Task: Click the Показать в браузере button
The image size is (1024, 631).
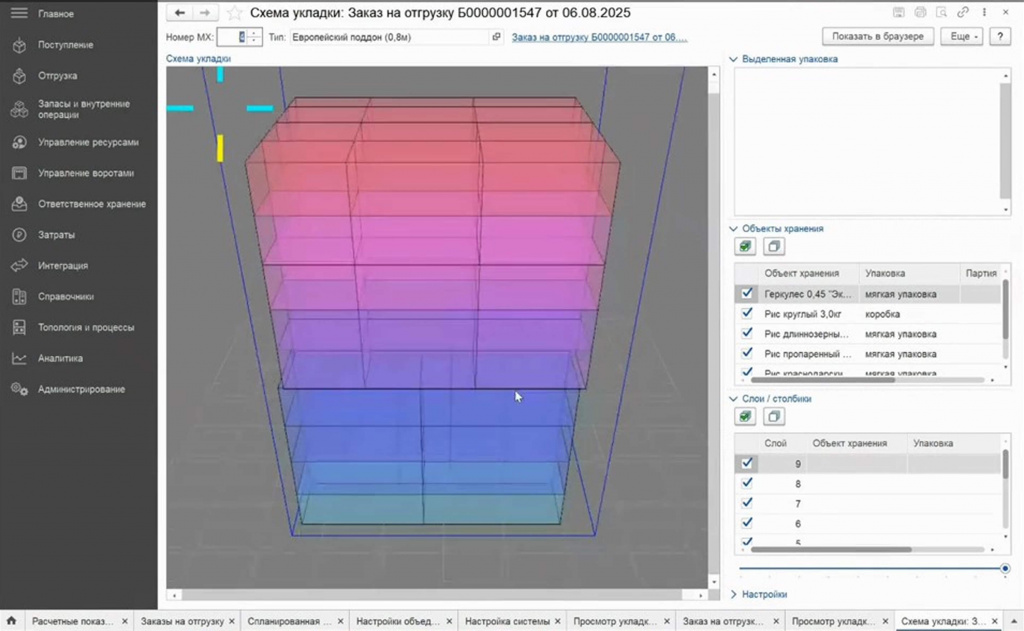Action: click(878, 37)
